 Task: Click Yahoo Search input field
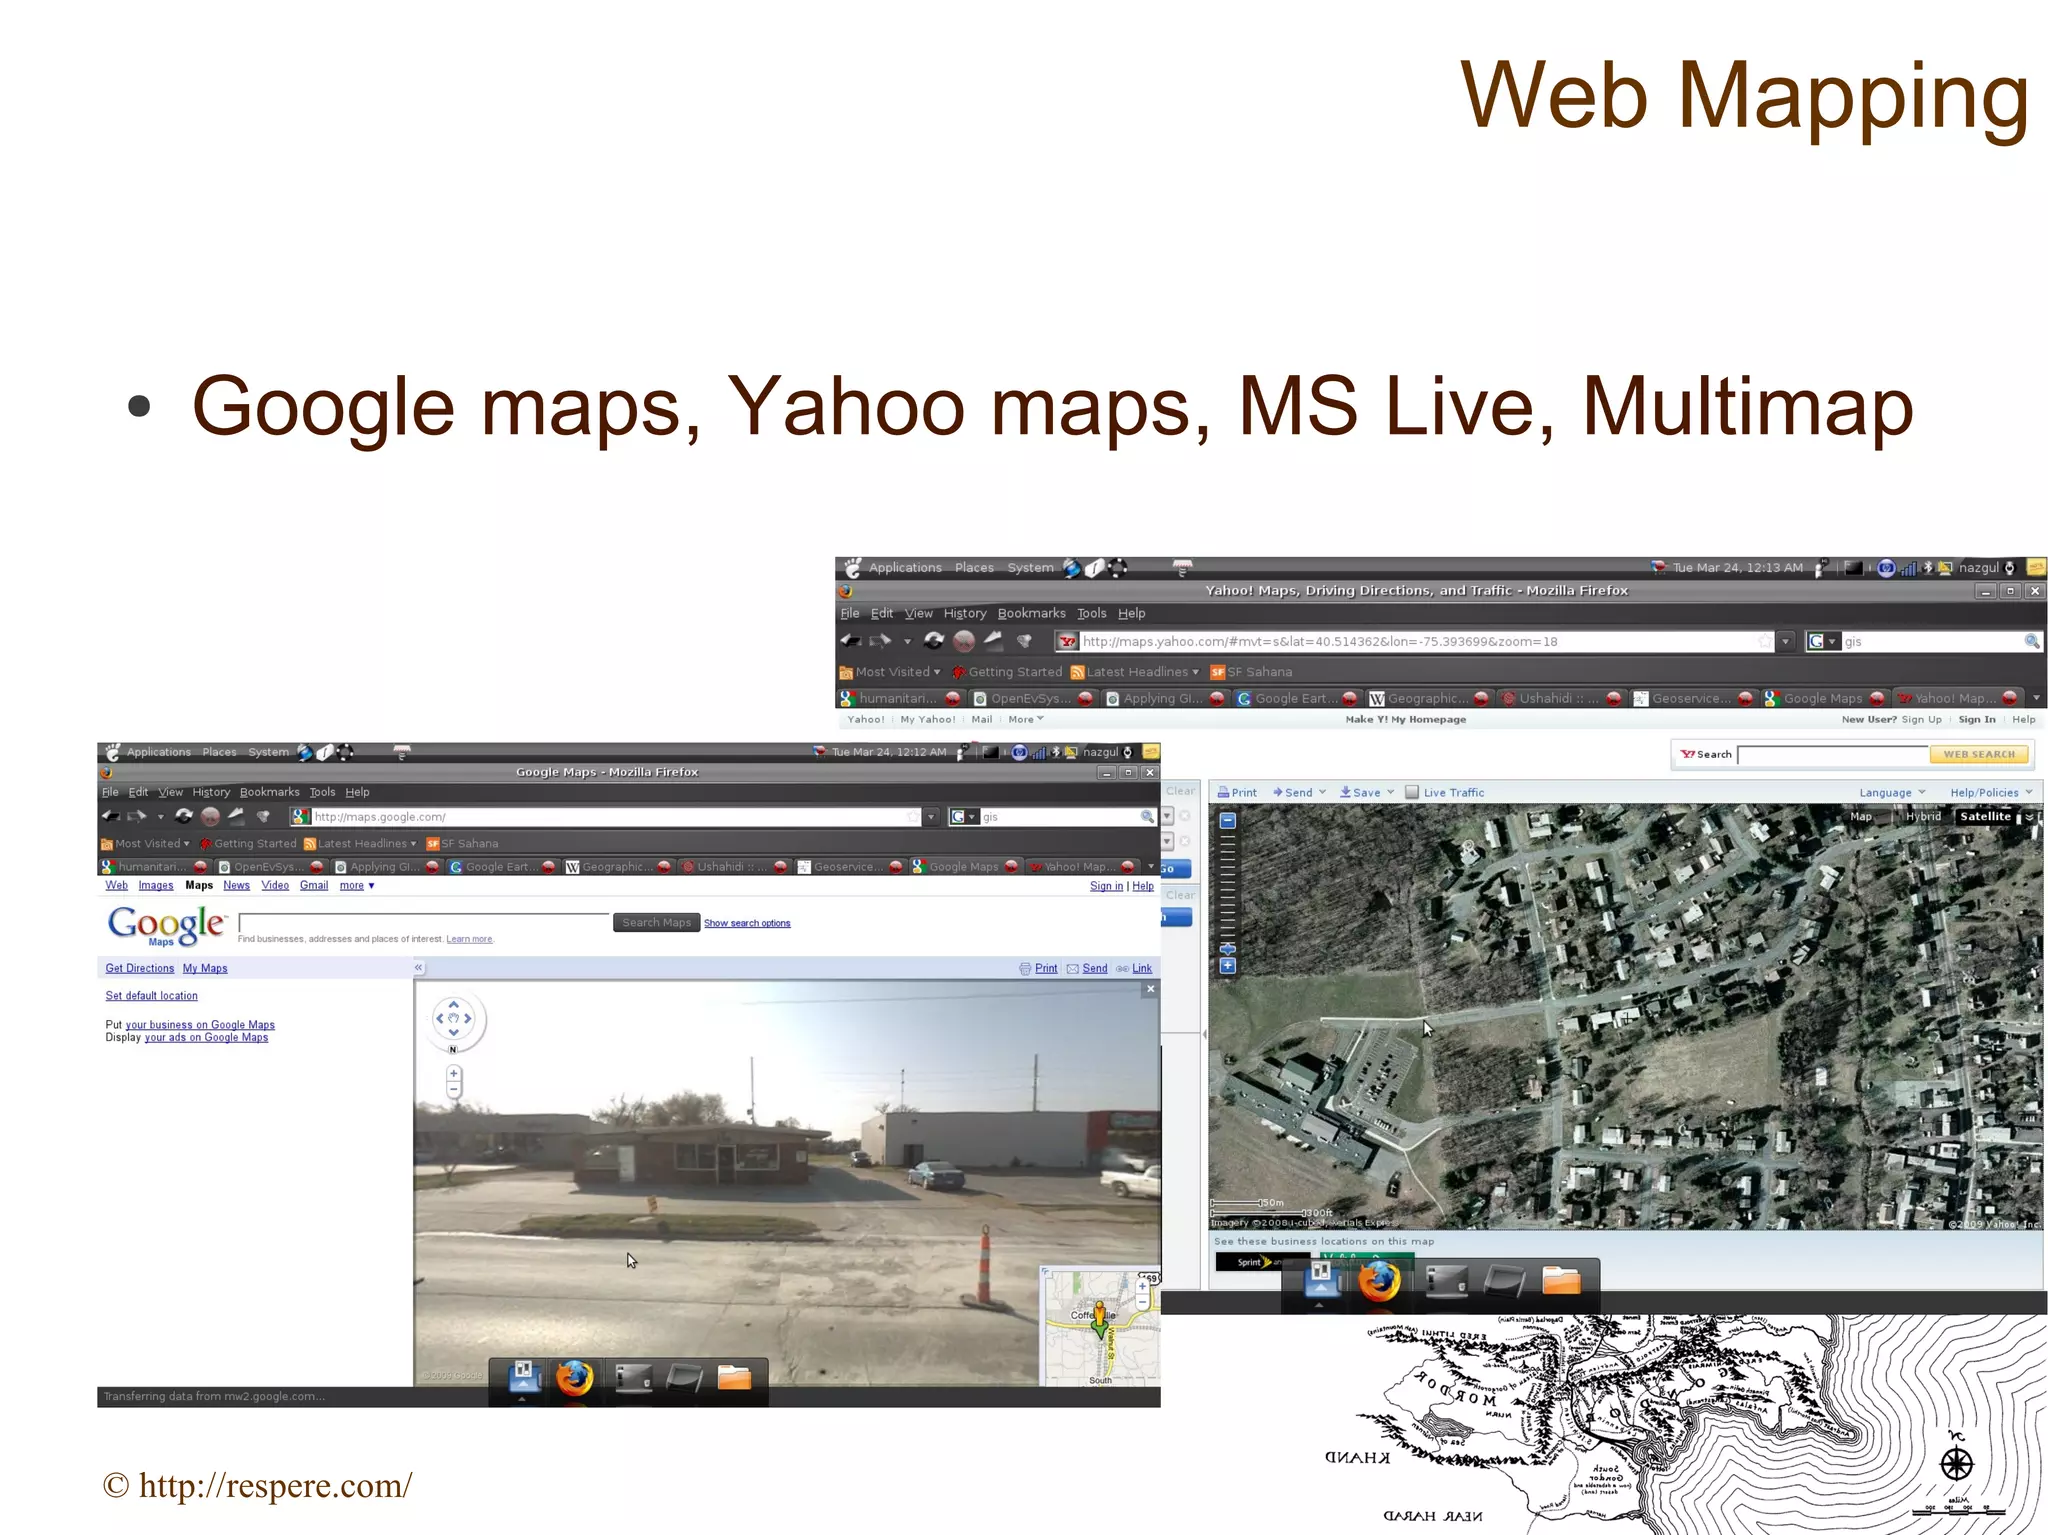point(1832,754)
